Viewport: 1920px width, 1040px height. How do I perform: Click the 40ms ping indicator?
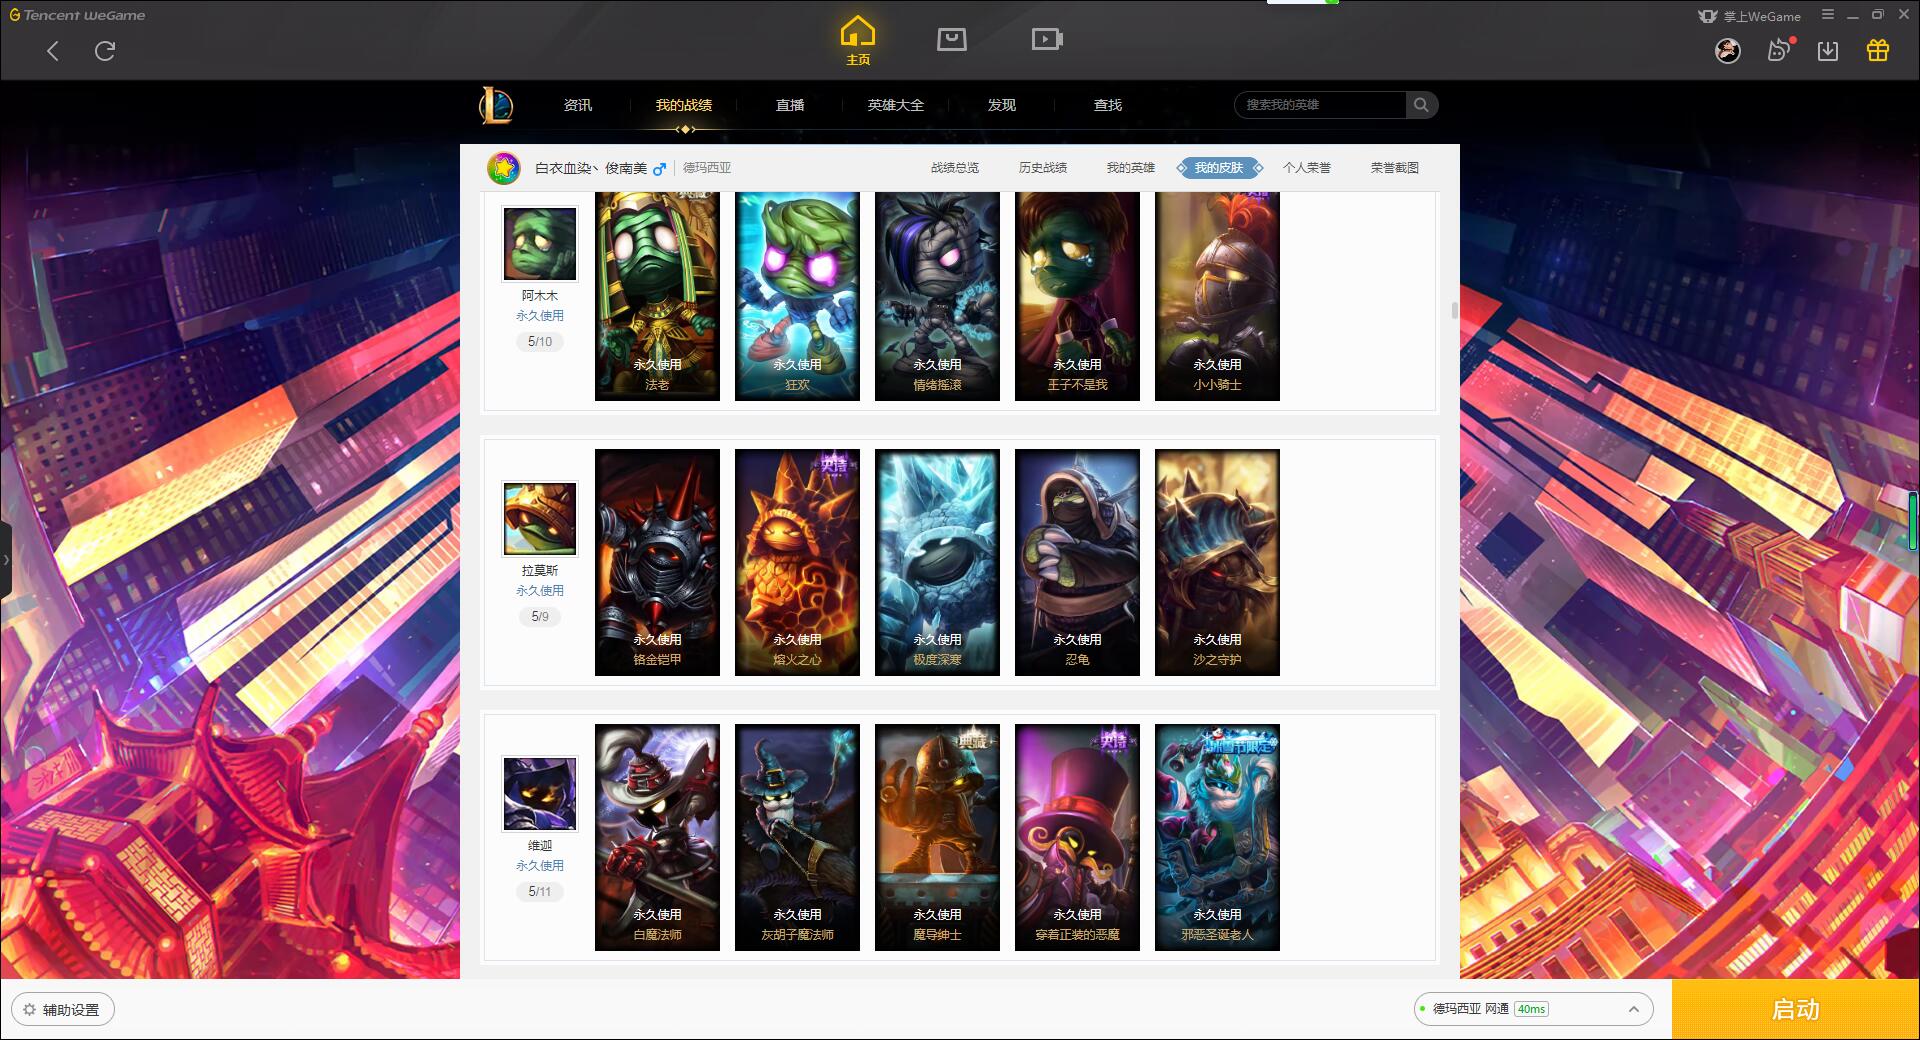1531,1009
